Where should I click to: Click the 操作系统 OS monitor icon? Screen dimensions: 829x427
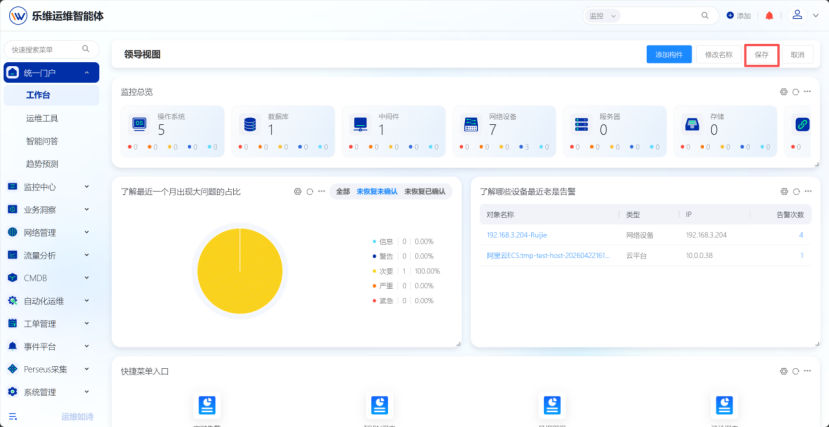pyautogui.click(x=139, y=124)
